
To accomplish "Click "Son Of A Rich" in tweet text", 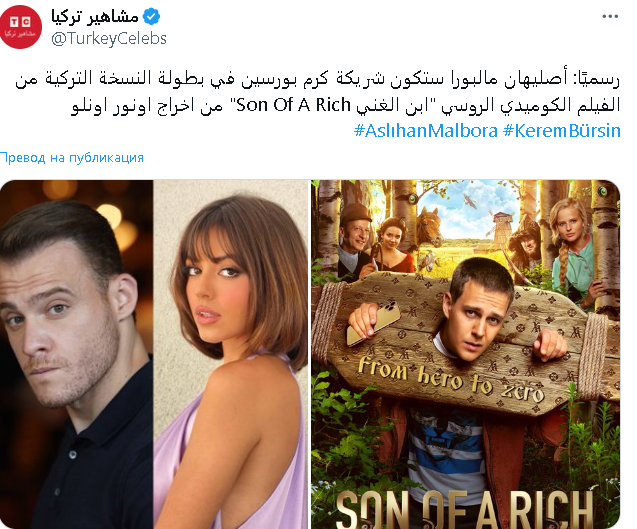I will [x=293, y=105].
